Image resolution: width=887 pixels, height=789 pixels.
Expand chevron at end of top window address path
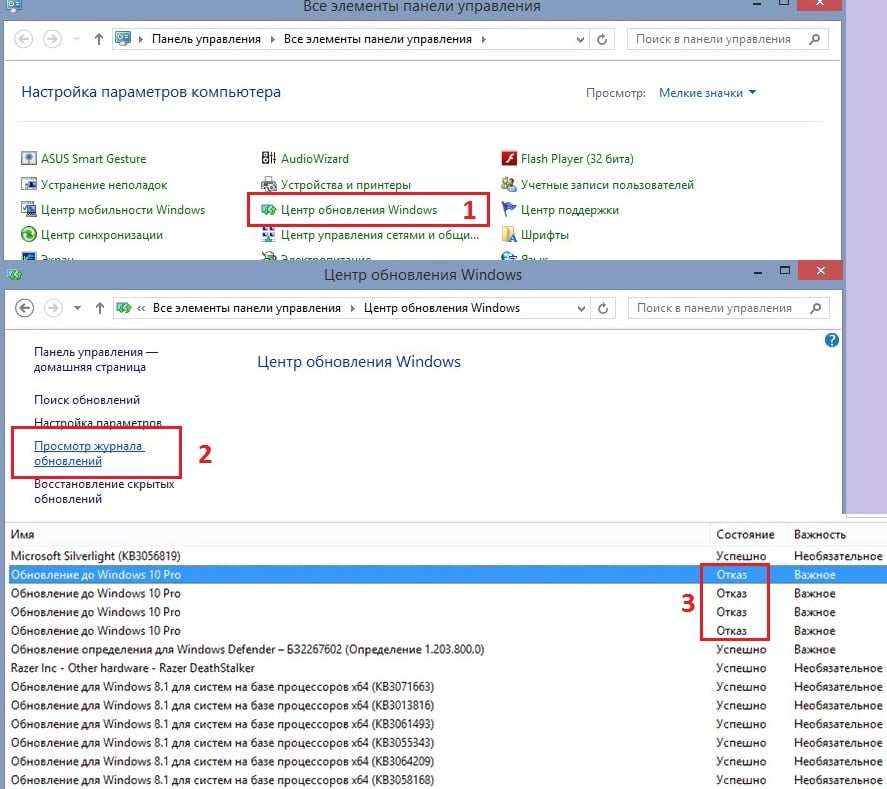tap(483, 39)
